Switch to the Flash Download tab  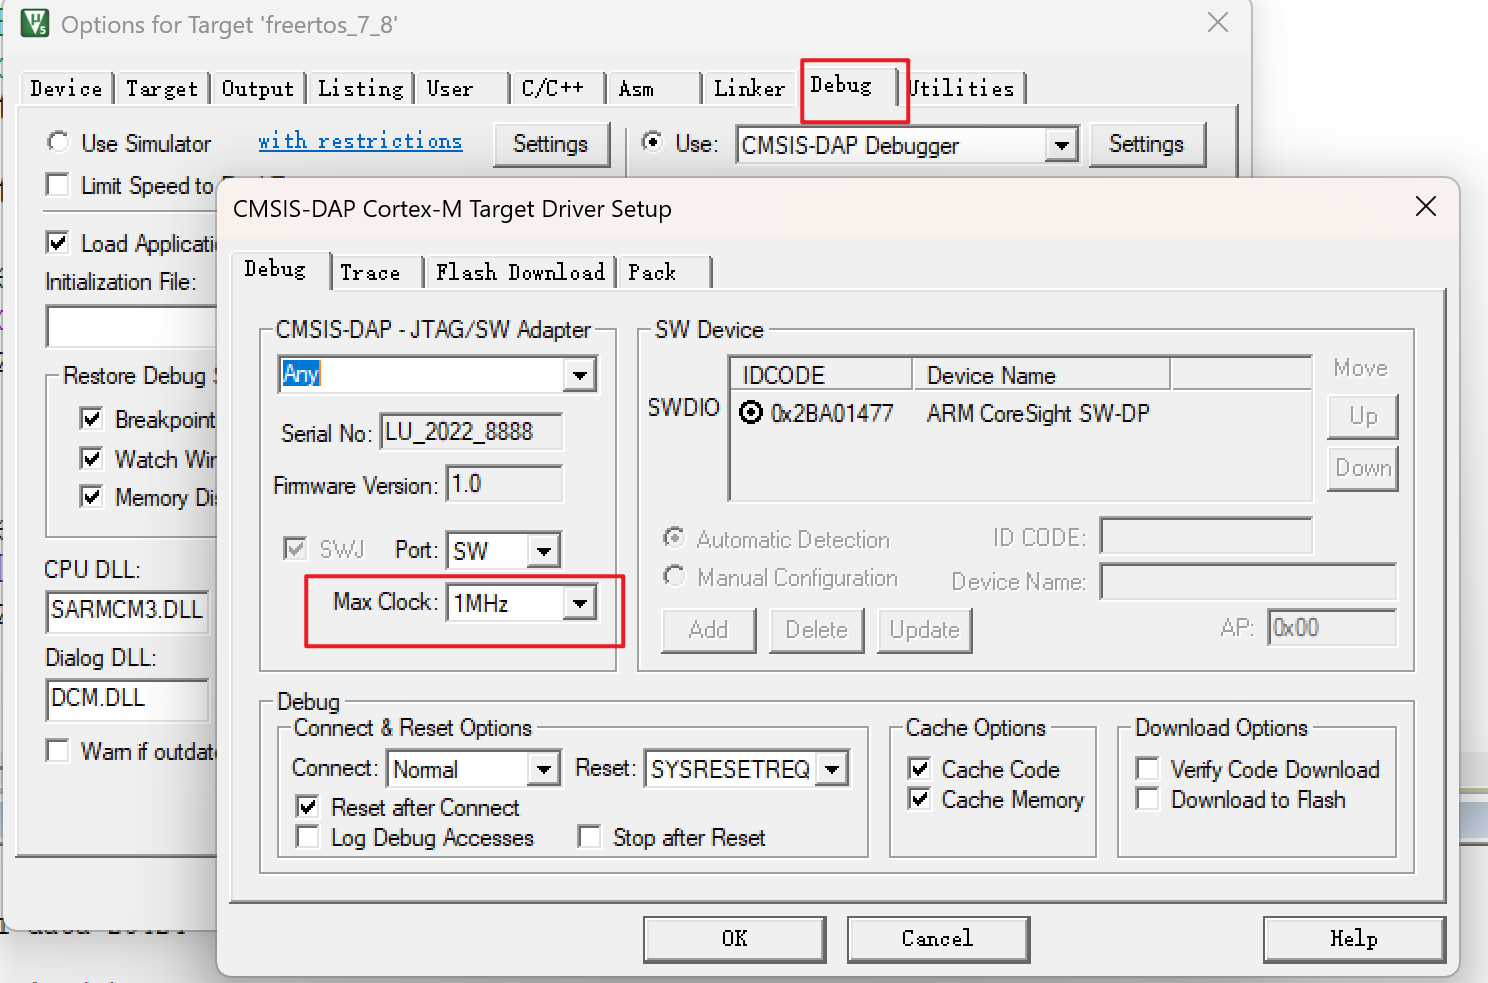(x=520, y=271)
